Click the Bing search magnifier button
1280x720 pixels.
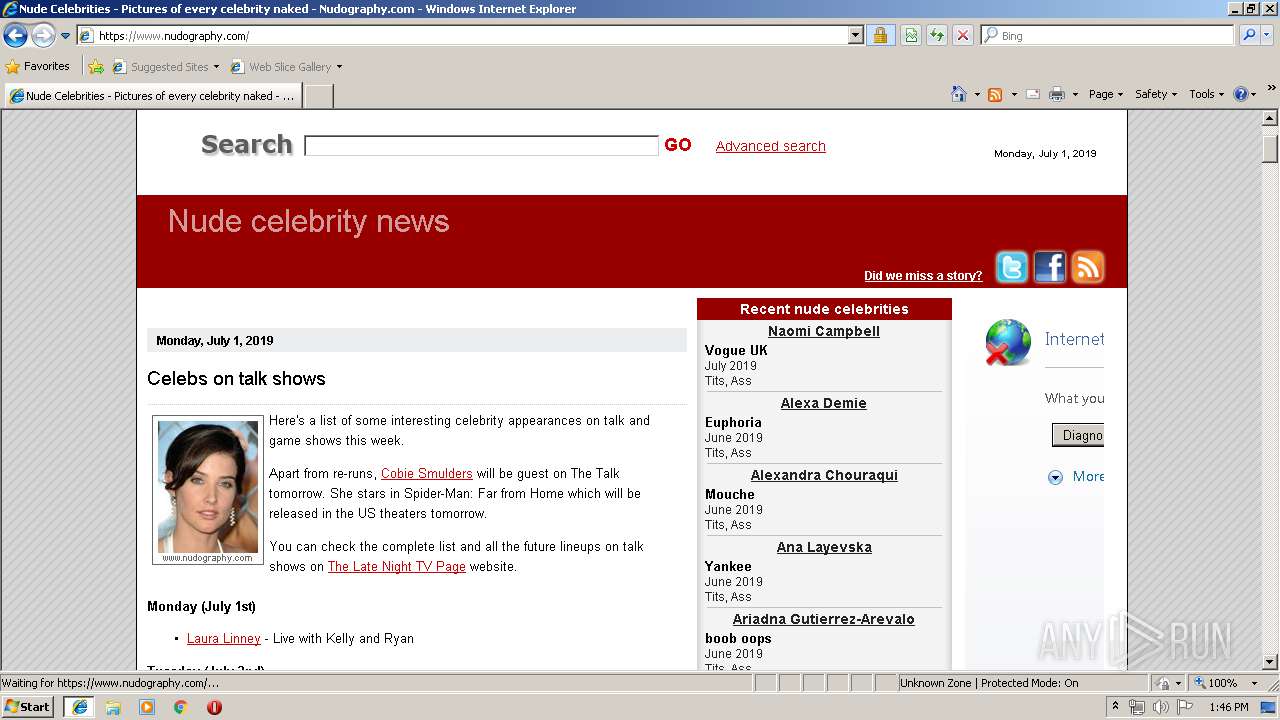1248,36
